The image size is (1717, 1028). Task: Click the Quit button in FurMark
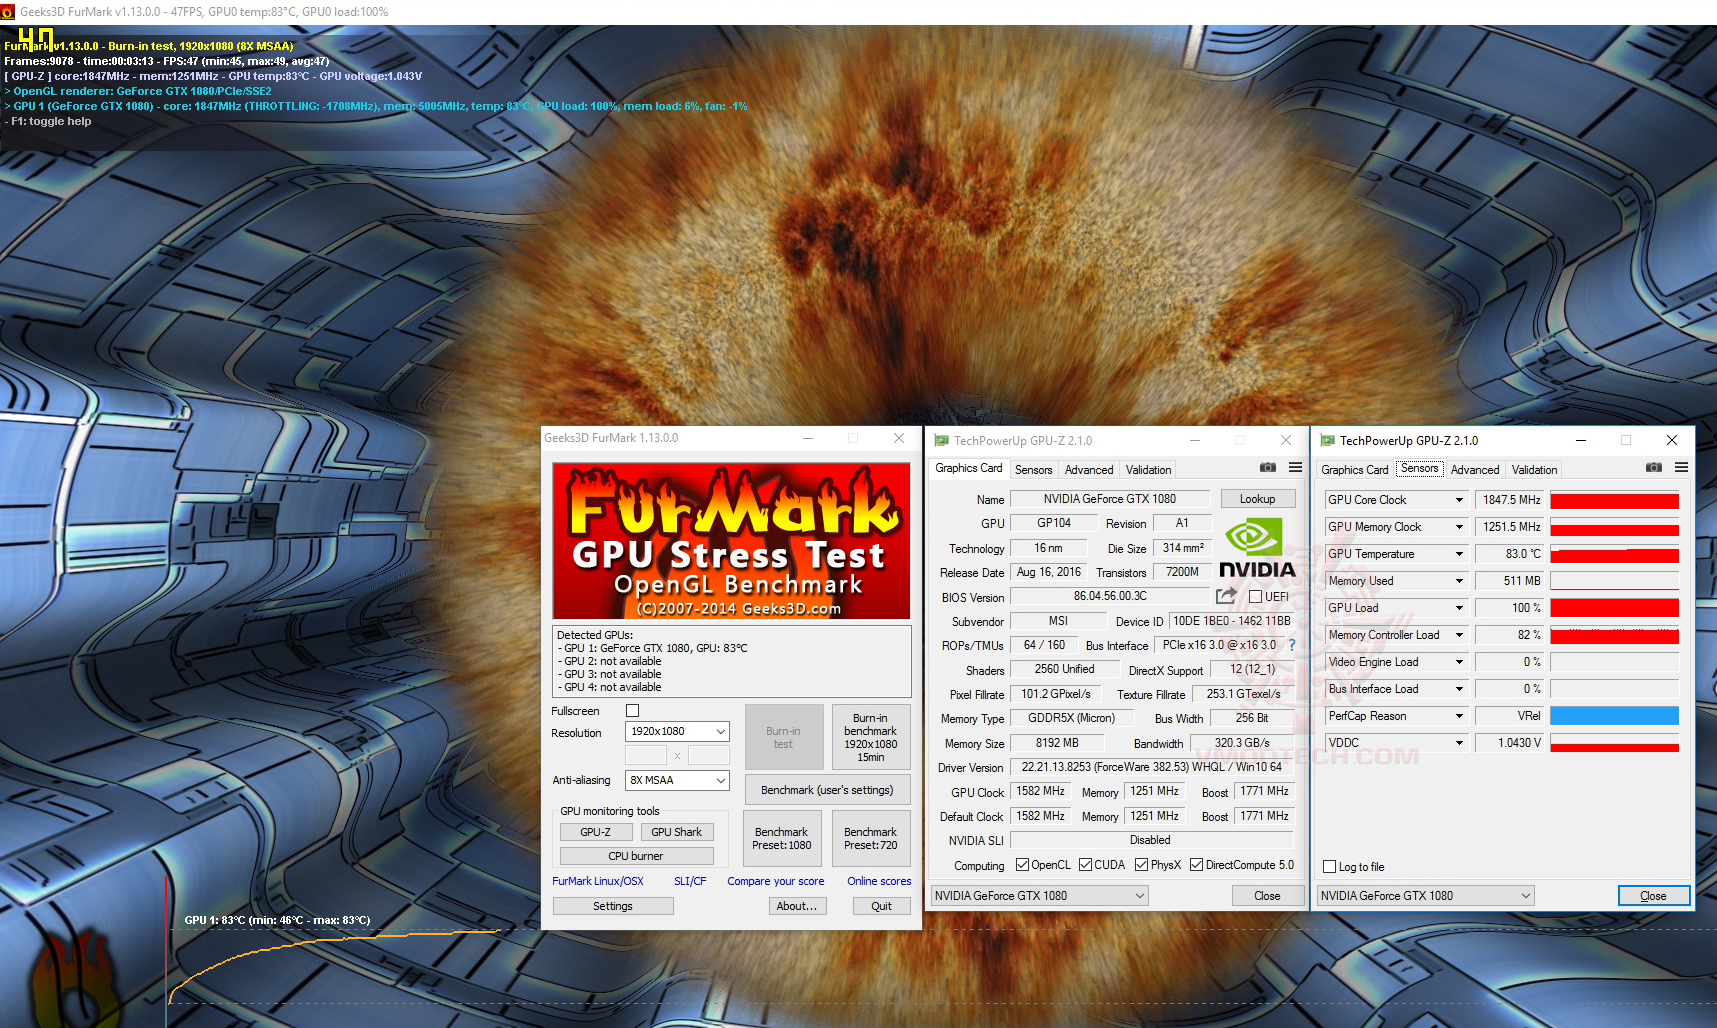tap(881, 906)
